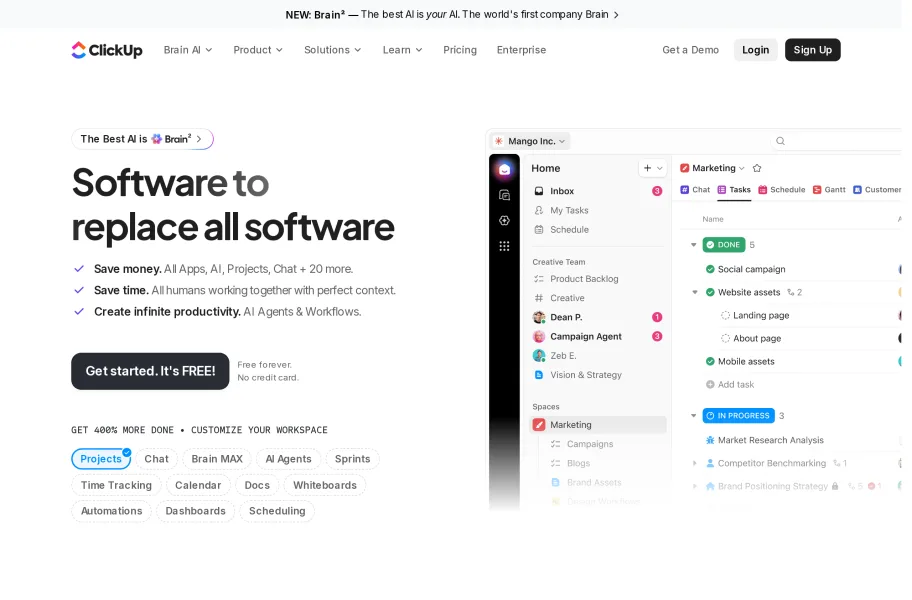This screenshot has width=912, height=600.
Task: Toggle the About page status circle
Action: (725, 338)
